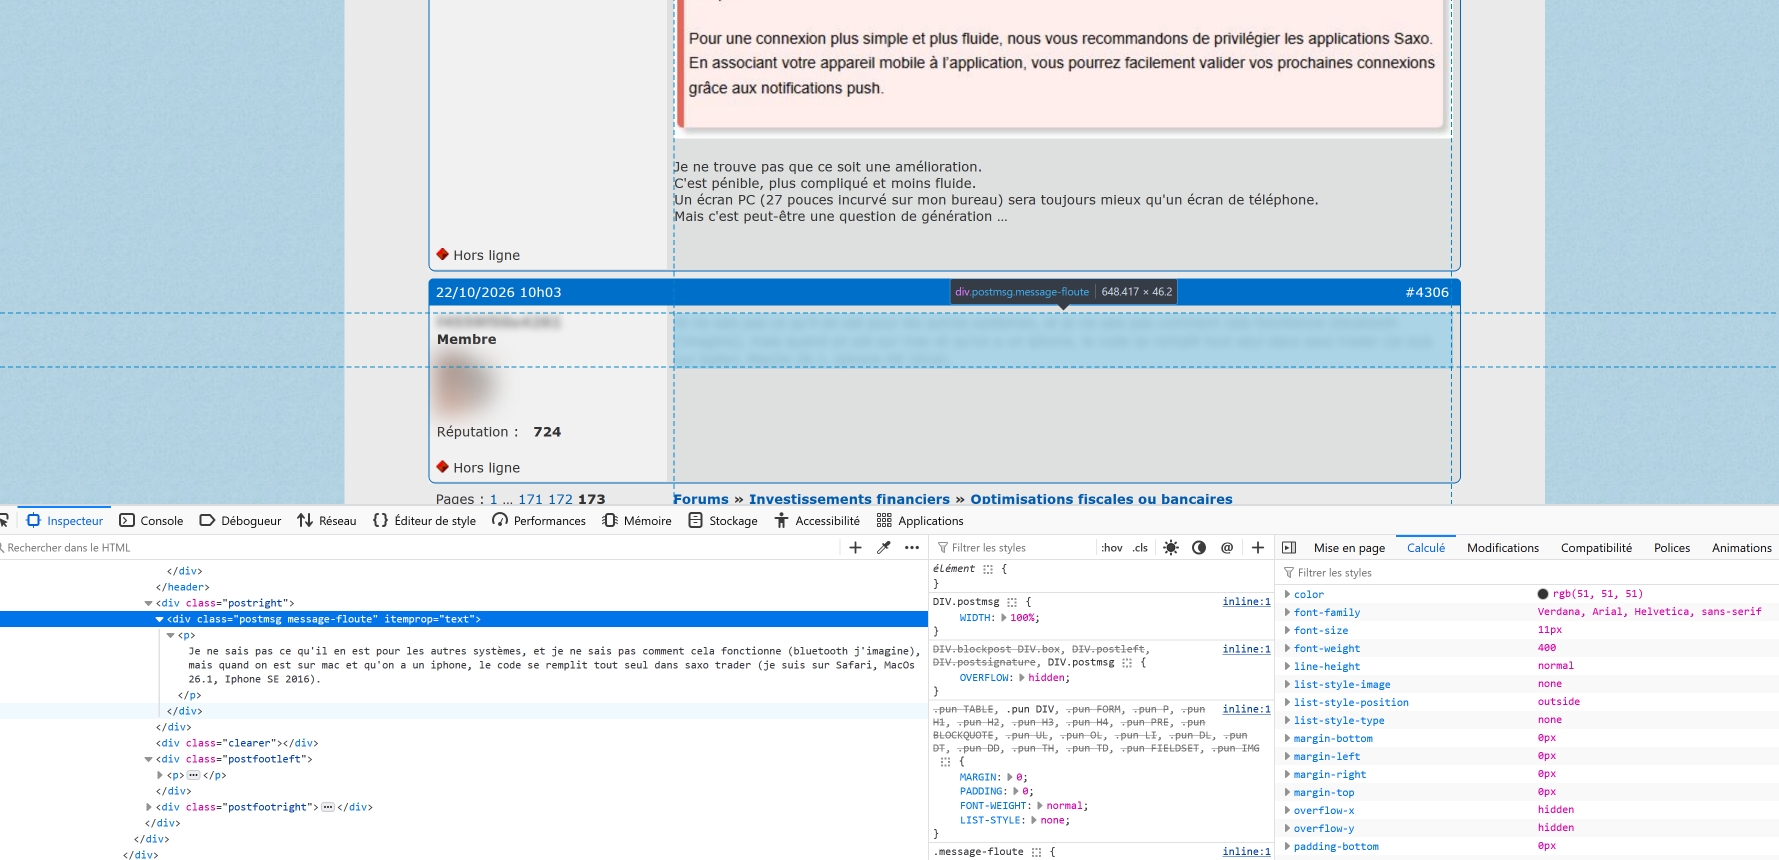
Task: Click the selector highlighter icon beside .message-floute rule
Action: tap(1037, 852)
